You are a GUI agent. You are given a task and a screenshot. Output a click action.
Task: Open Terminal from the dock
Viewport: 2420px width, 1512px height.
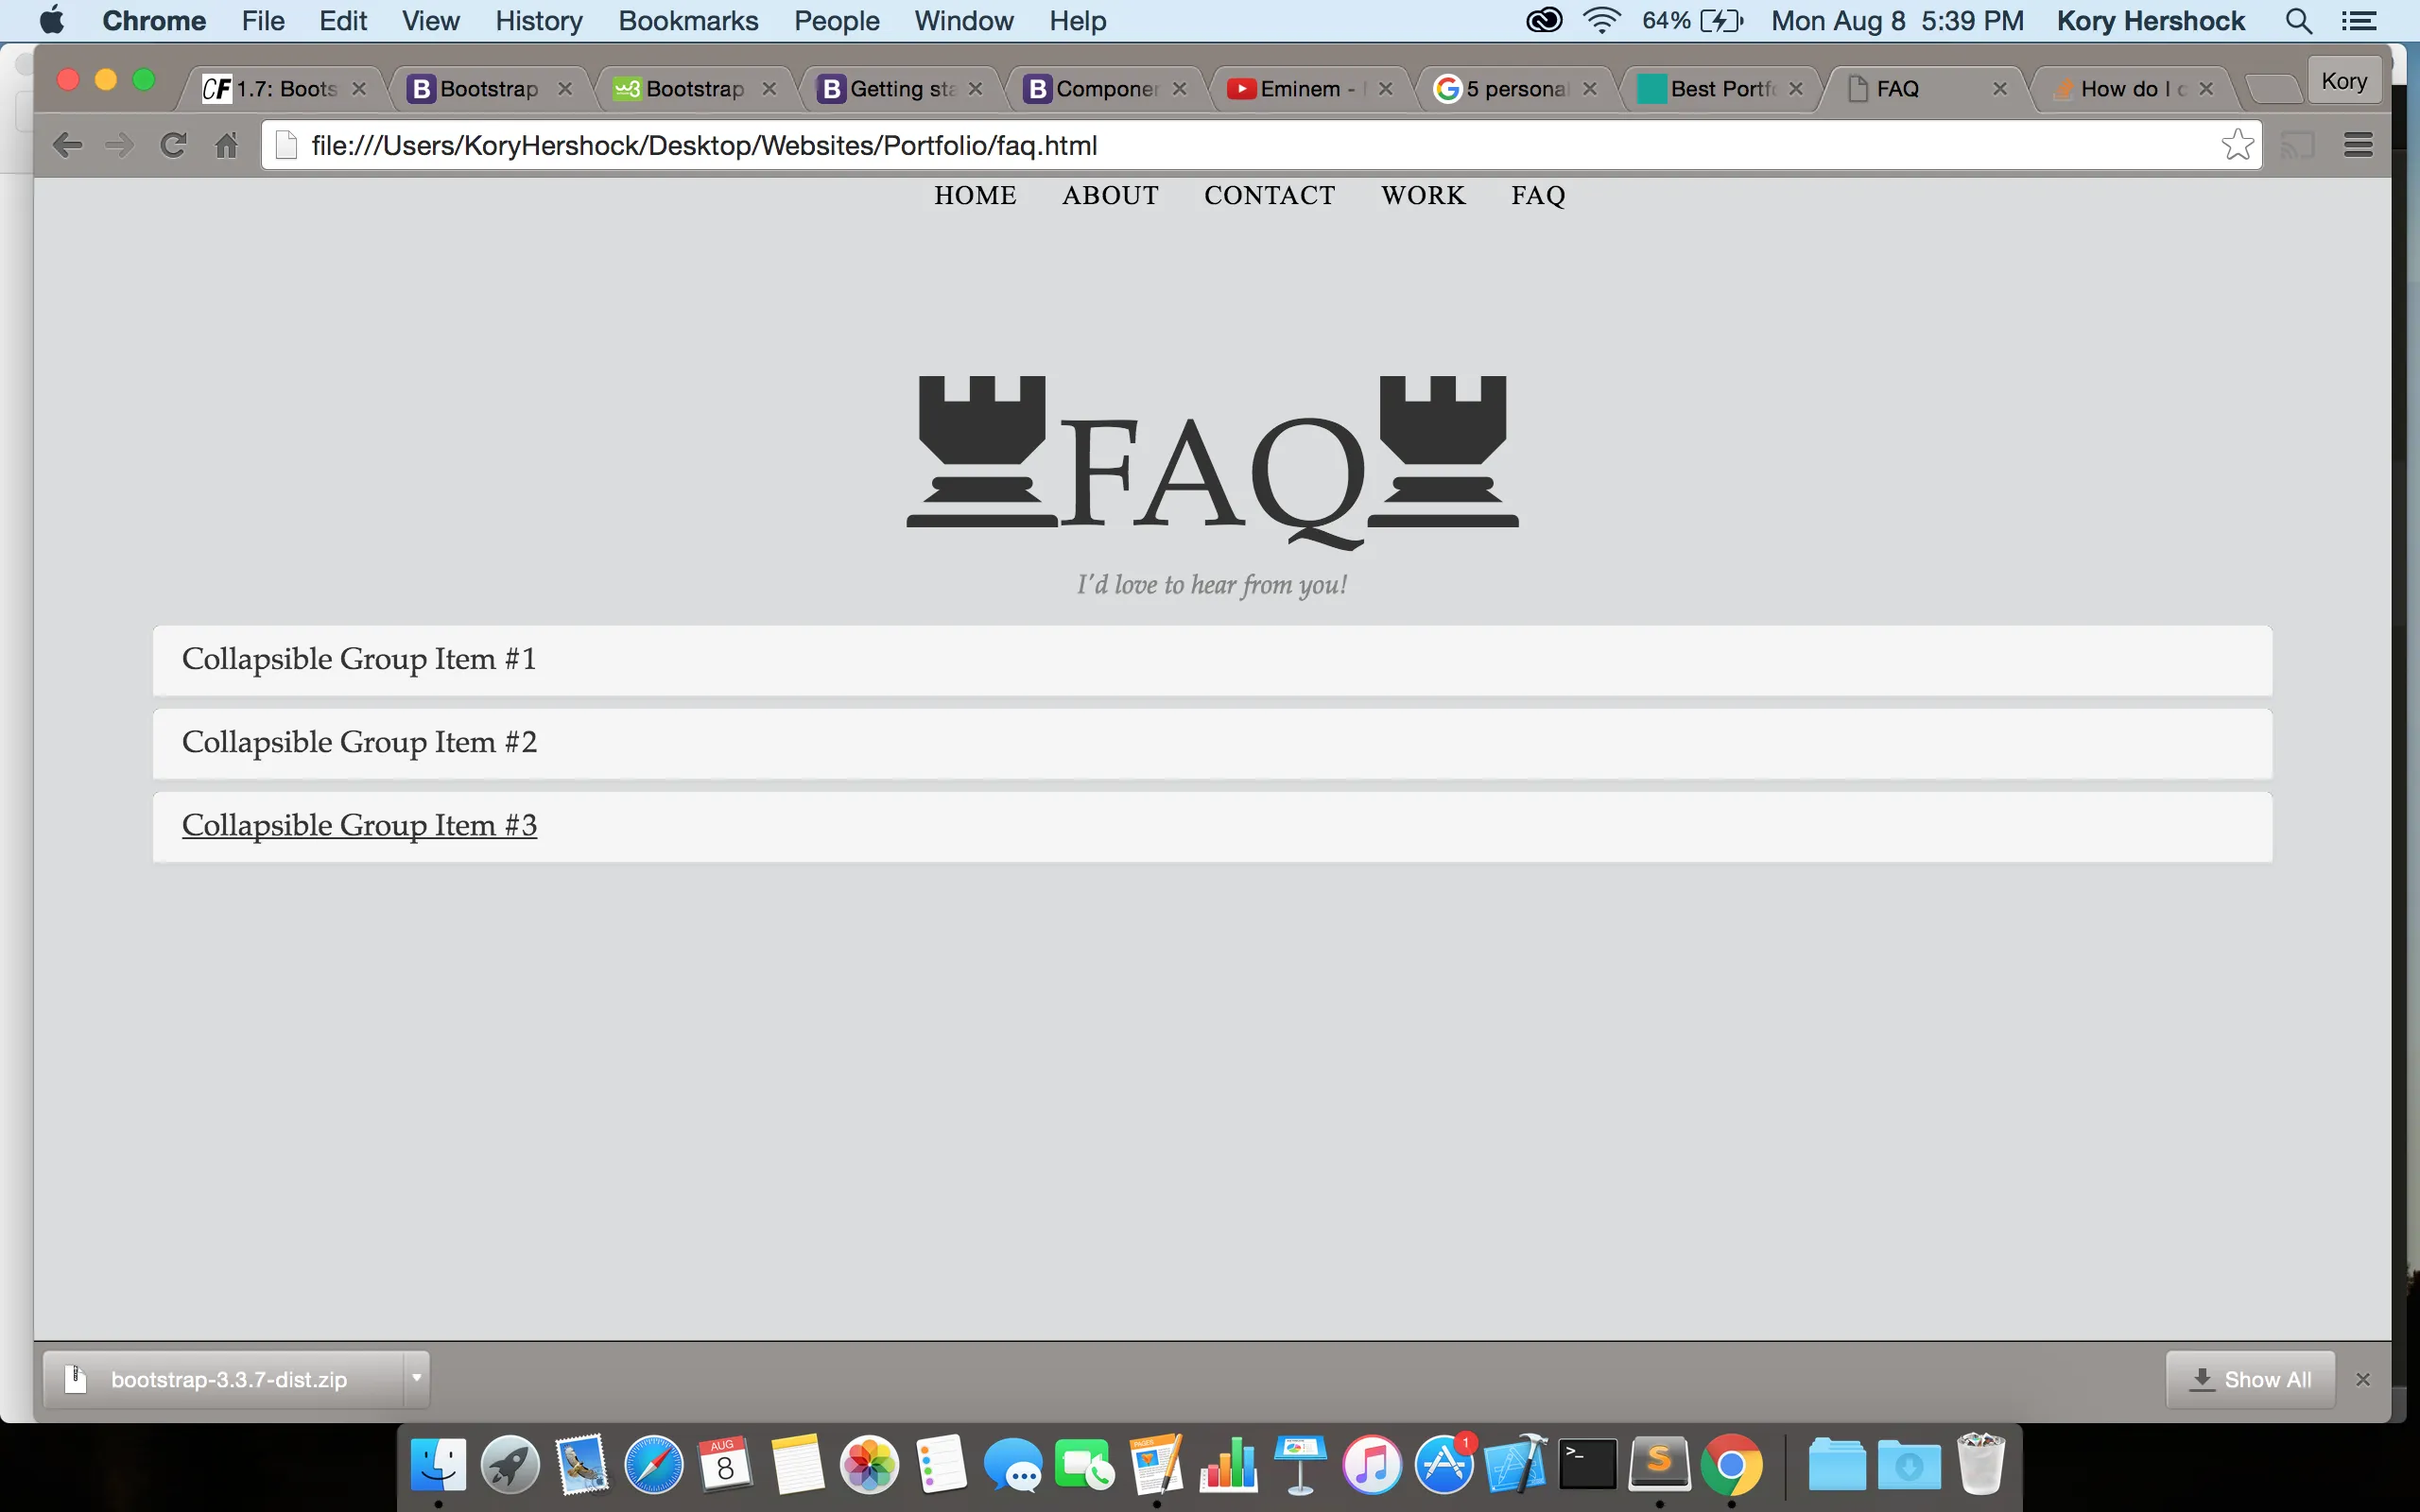point(1588,1465)
